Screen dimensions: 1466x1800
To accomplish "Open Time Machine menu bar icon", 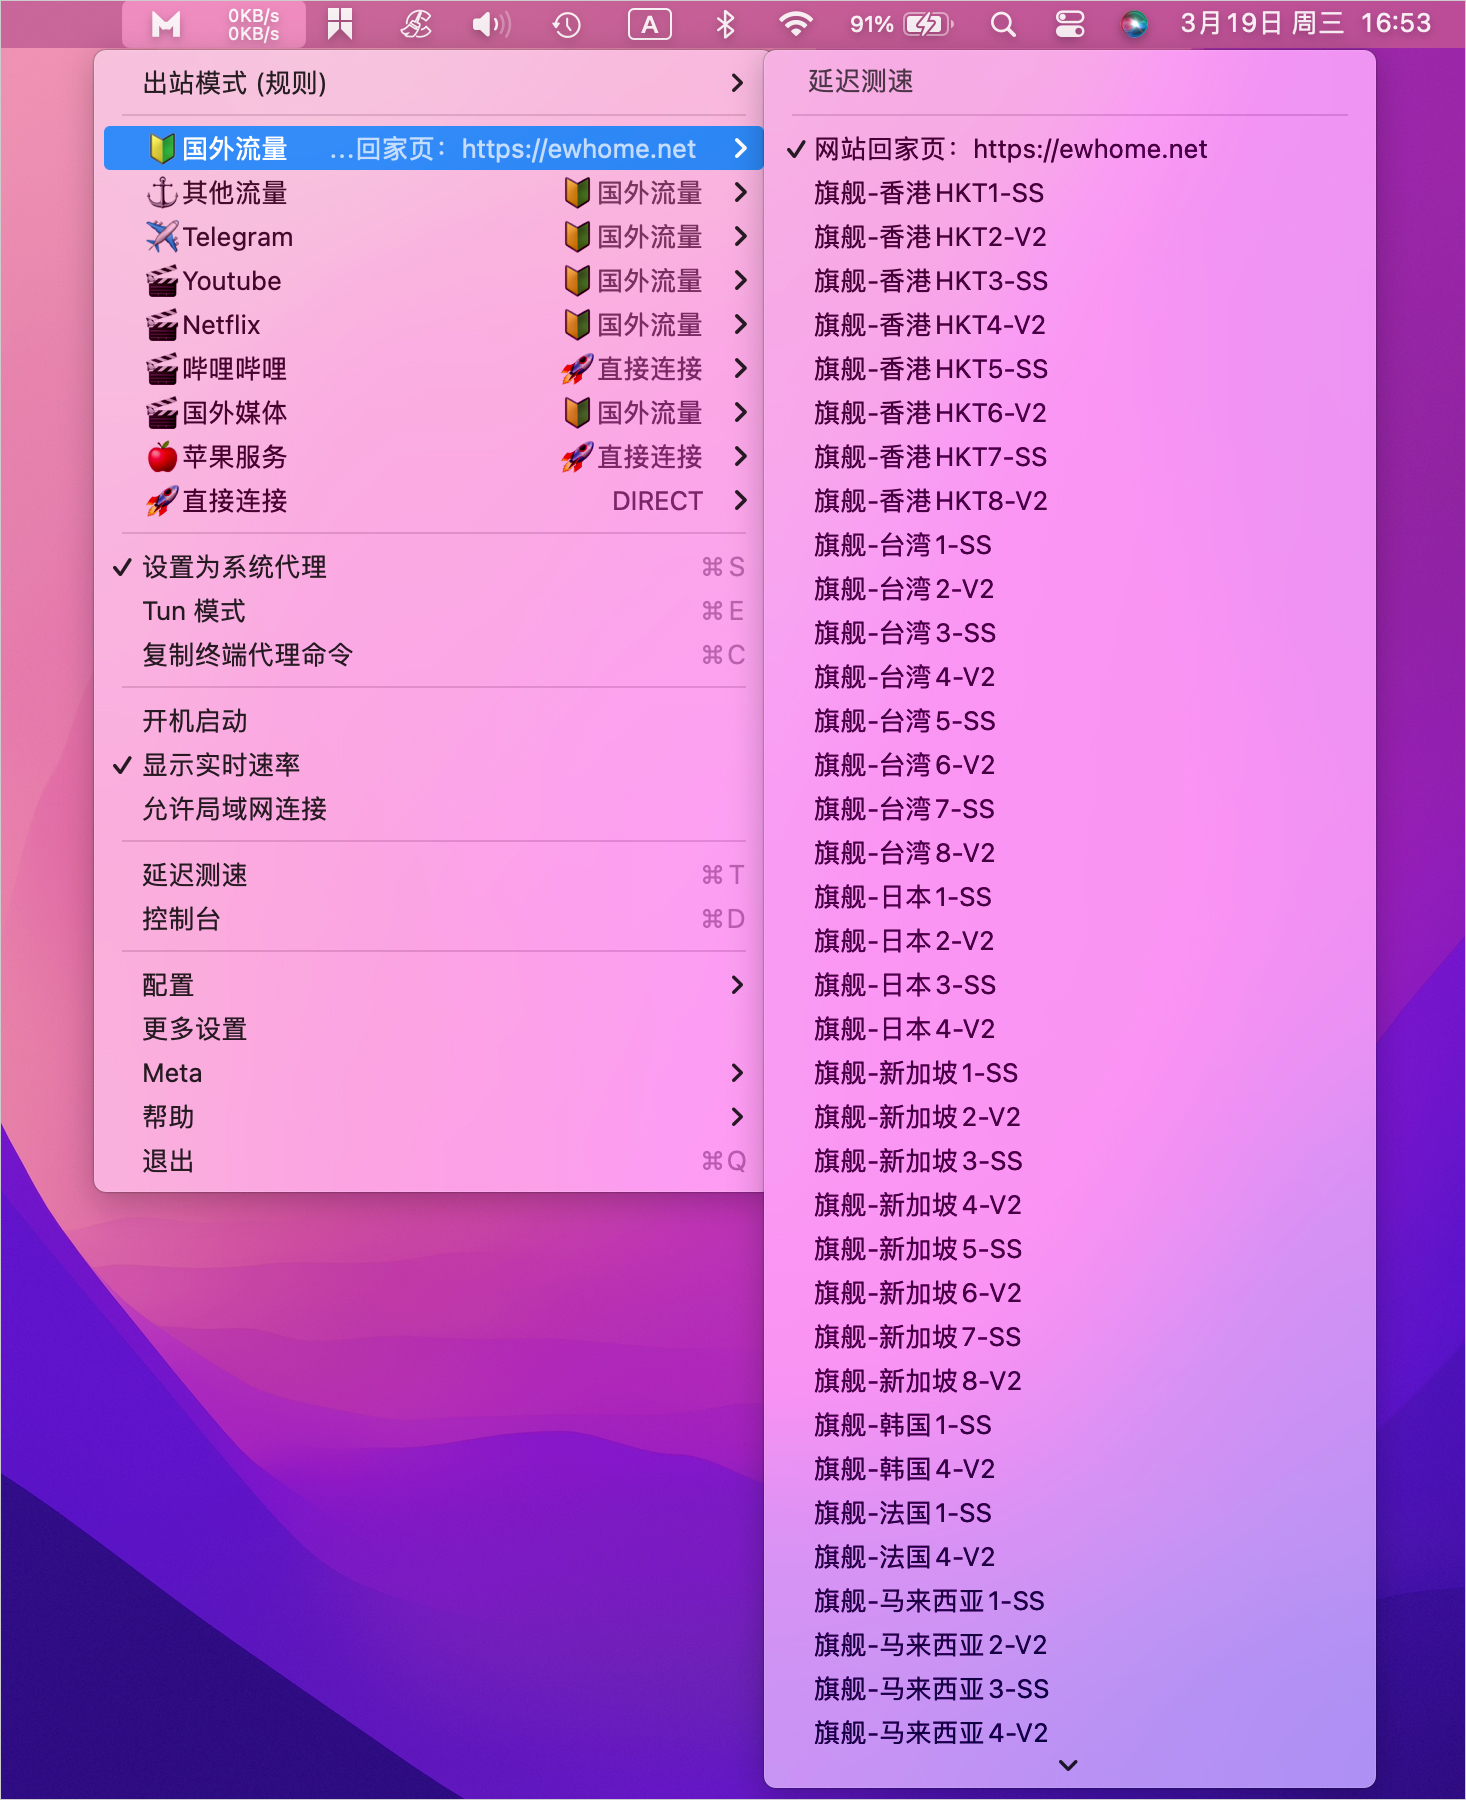I will point(567,24).
